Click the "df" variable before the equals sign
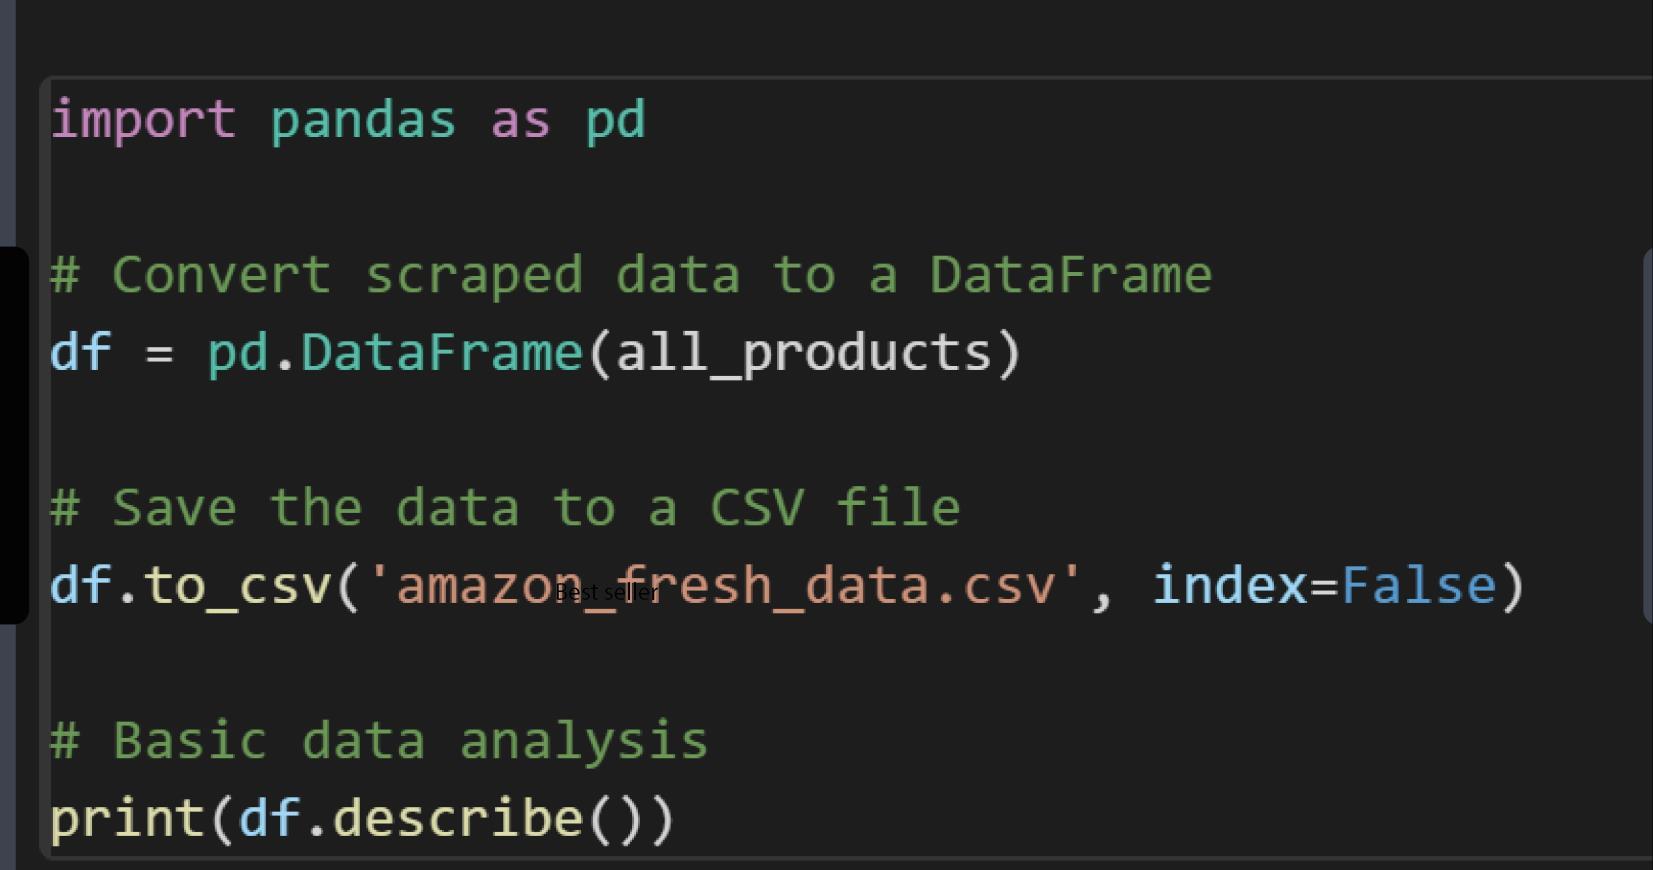The width and height of the screenshot is (1653, 870). (x=80, y=353)
